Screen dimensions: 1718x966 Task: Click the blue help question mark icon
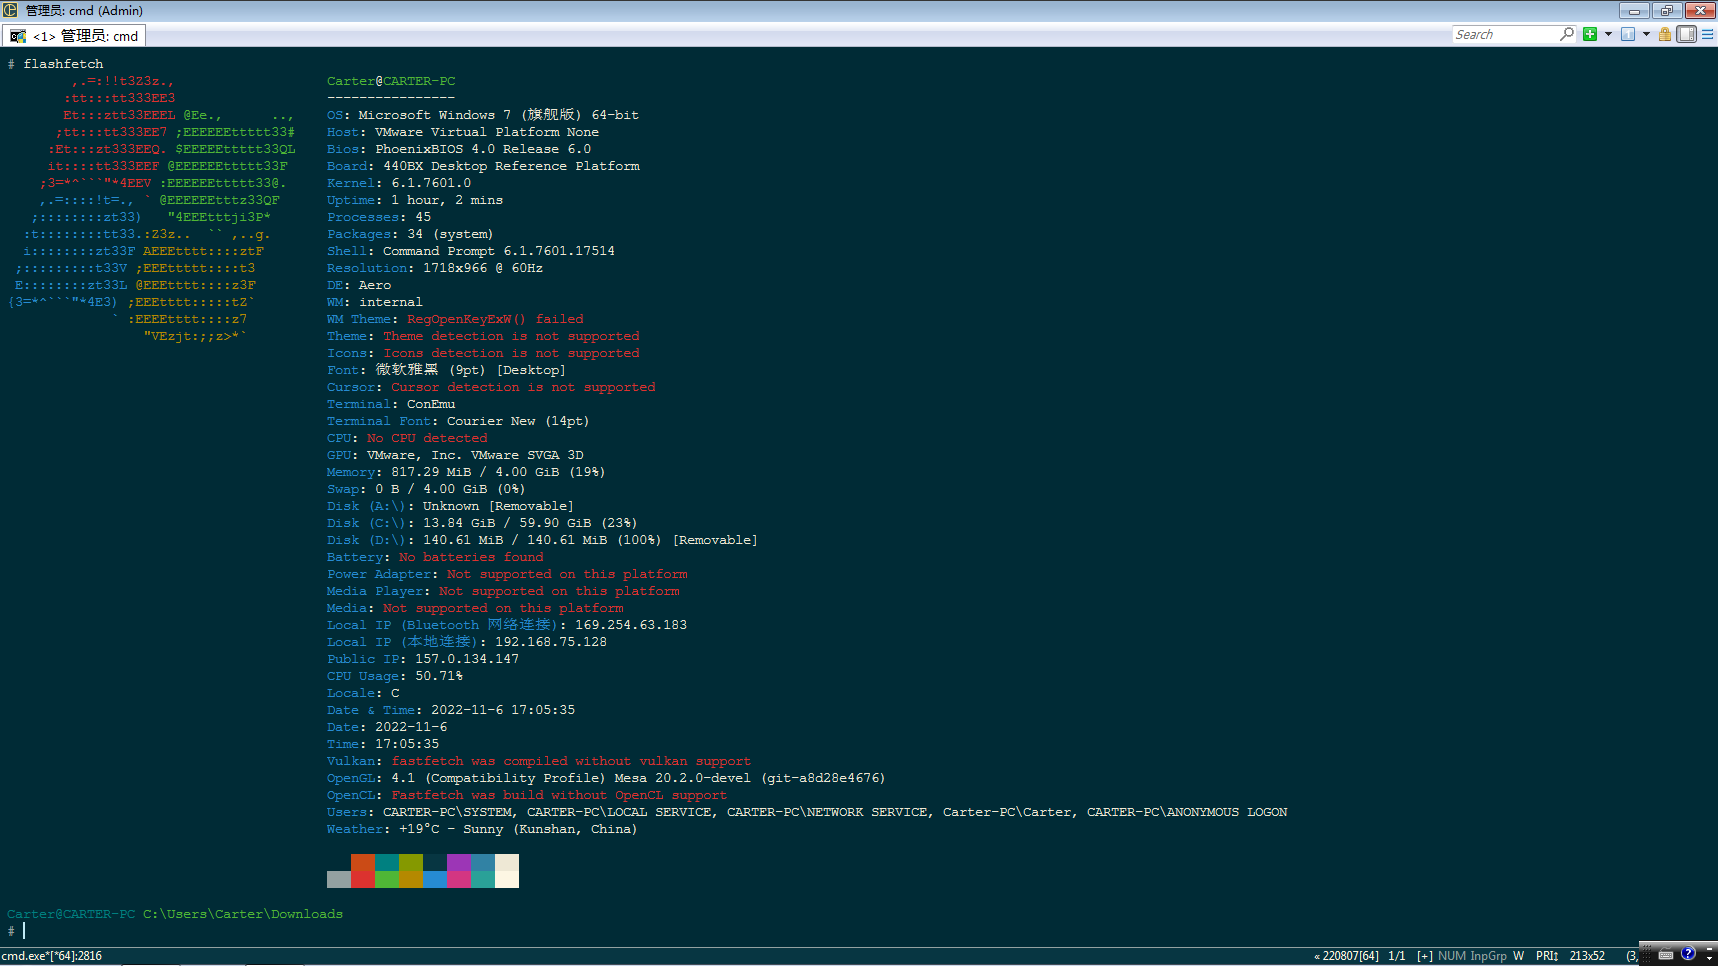tap(1688, 953)
